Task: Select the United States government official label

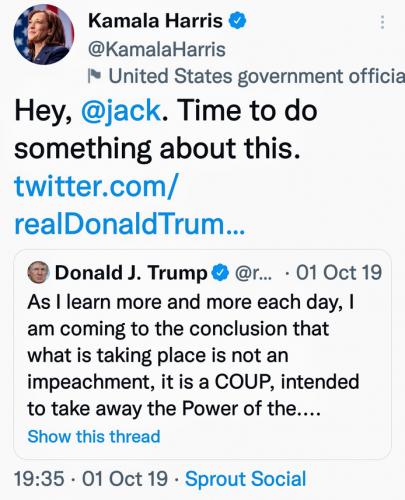Action: point(256,76)
